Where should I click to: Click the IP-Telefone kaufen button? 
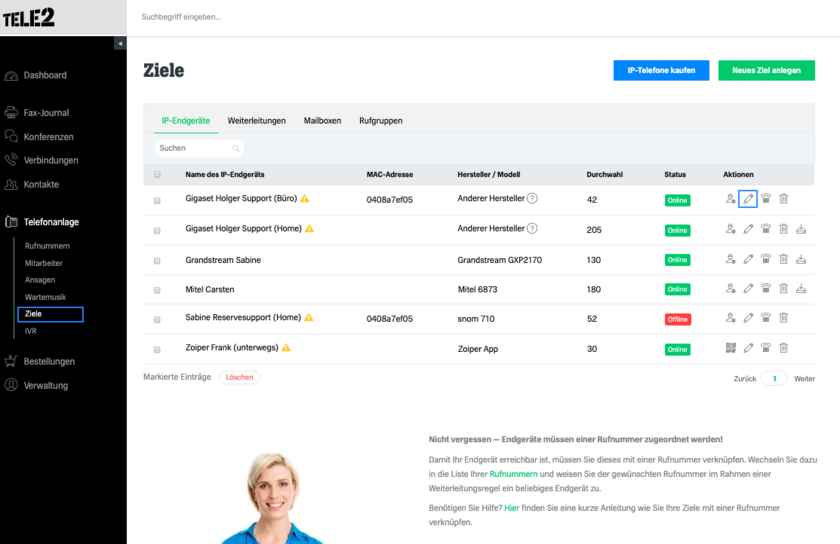coord(661,70)
